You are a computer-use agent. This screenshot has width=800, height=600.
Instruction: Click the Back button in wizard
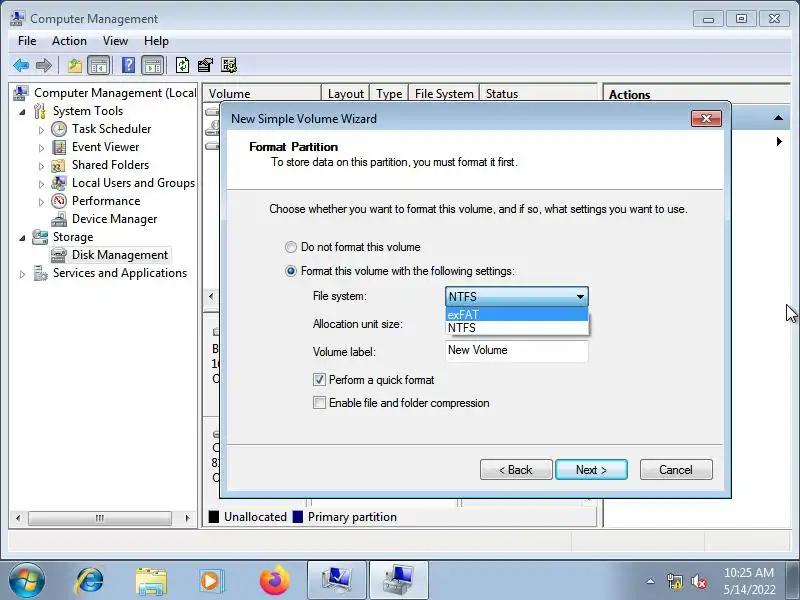point(516,469)
